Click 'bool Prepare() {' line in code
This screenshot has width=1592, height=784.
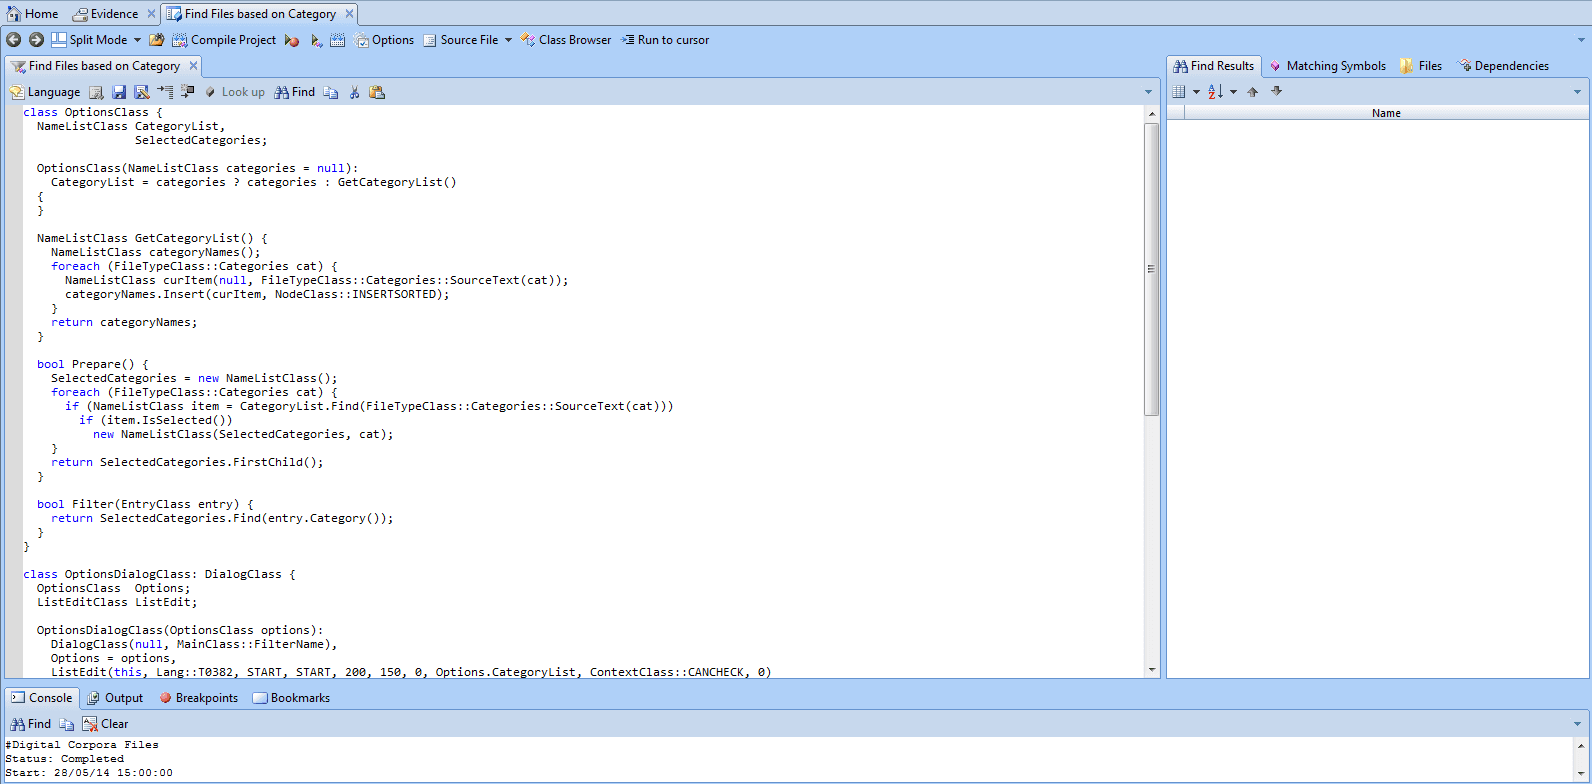pyautogui.click(x=93, y=365)
